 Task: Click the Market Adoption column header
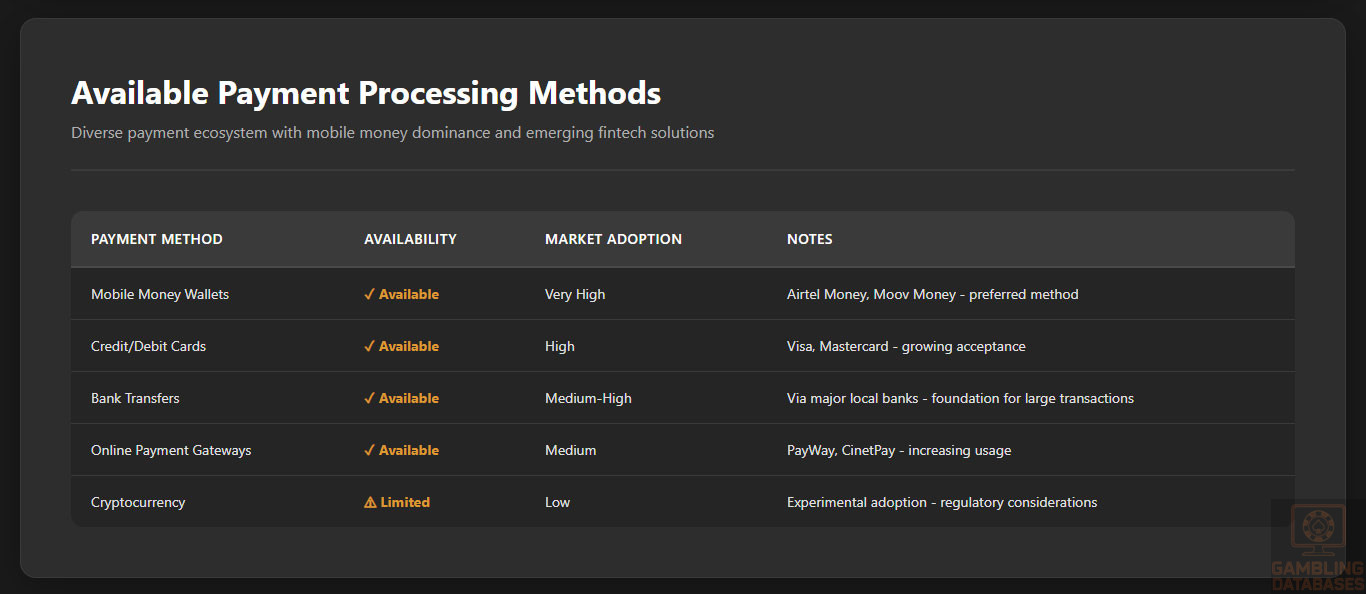pyautogui.click(x=613, y=239)
